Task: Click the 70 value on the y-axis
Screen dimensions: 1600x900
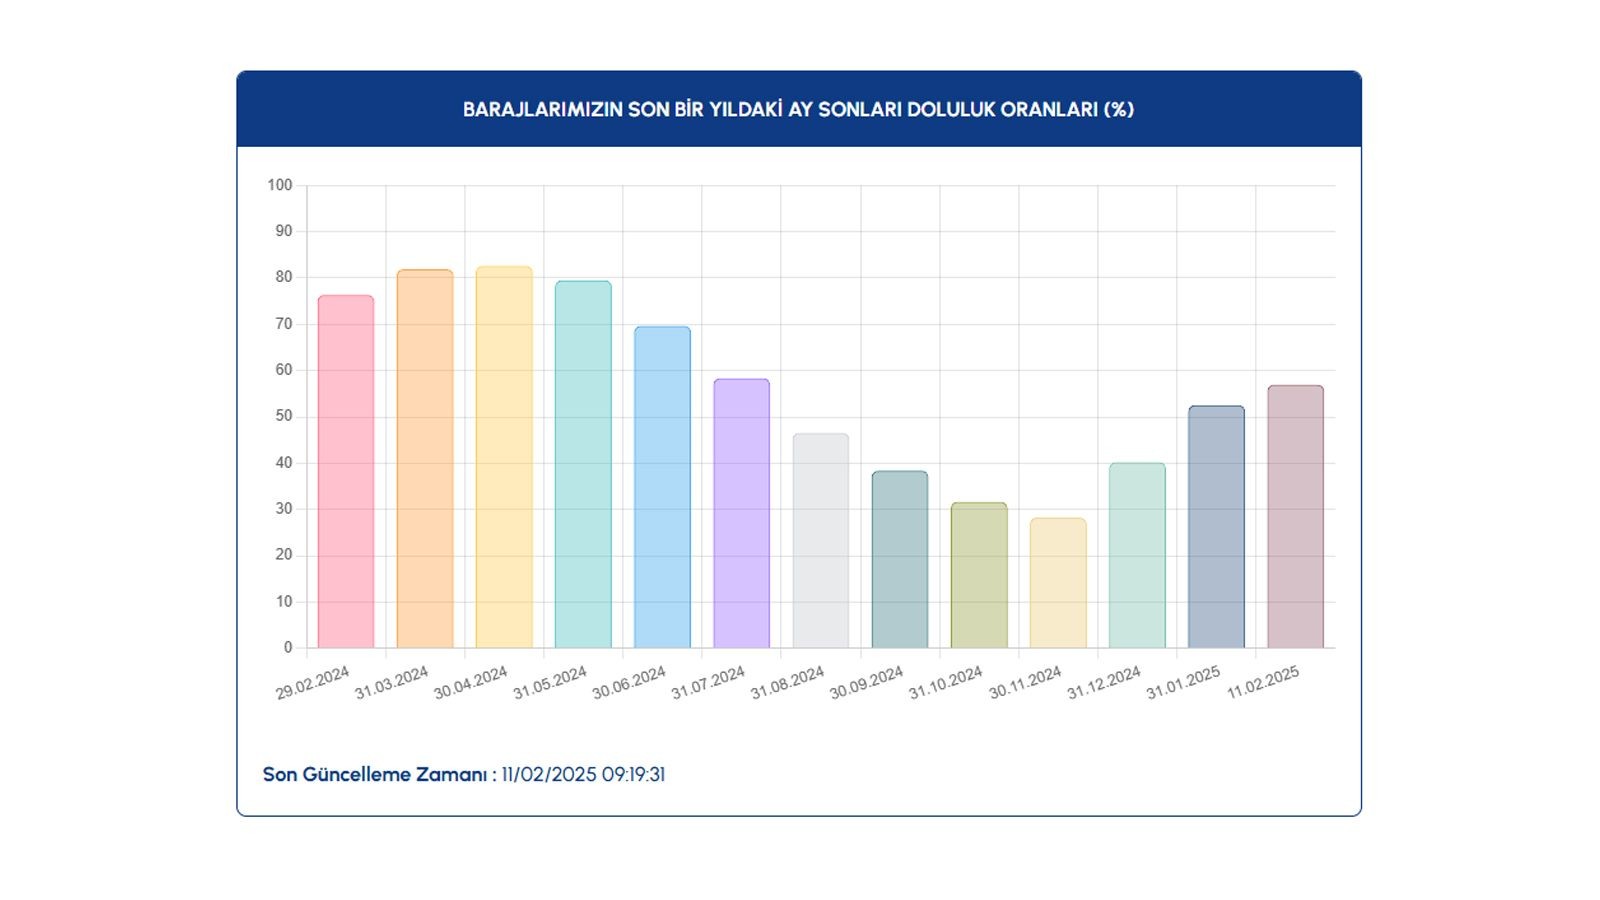Action: pos(284,324)
